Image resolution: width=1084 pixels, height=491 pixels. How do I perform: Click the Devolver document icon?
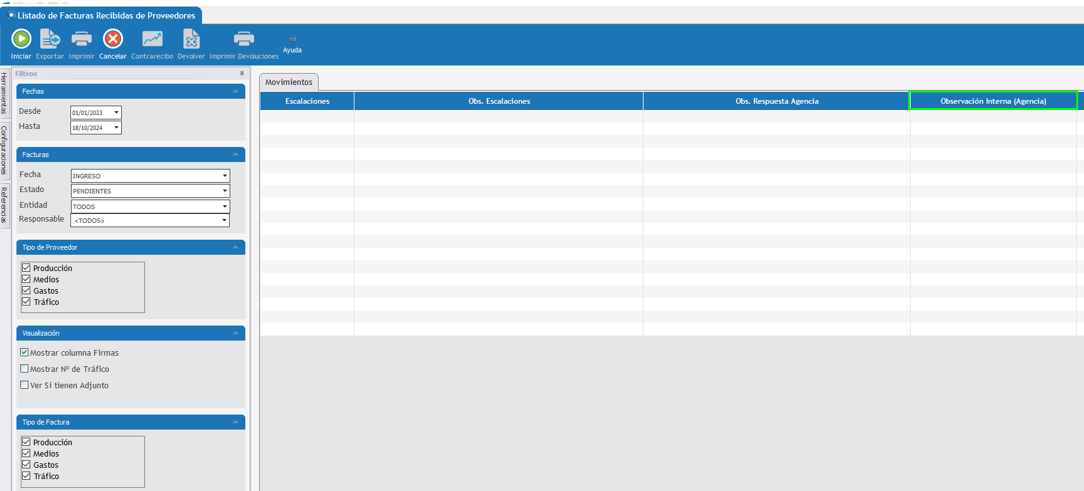(191, 39)
